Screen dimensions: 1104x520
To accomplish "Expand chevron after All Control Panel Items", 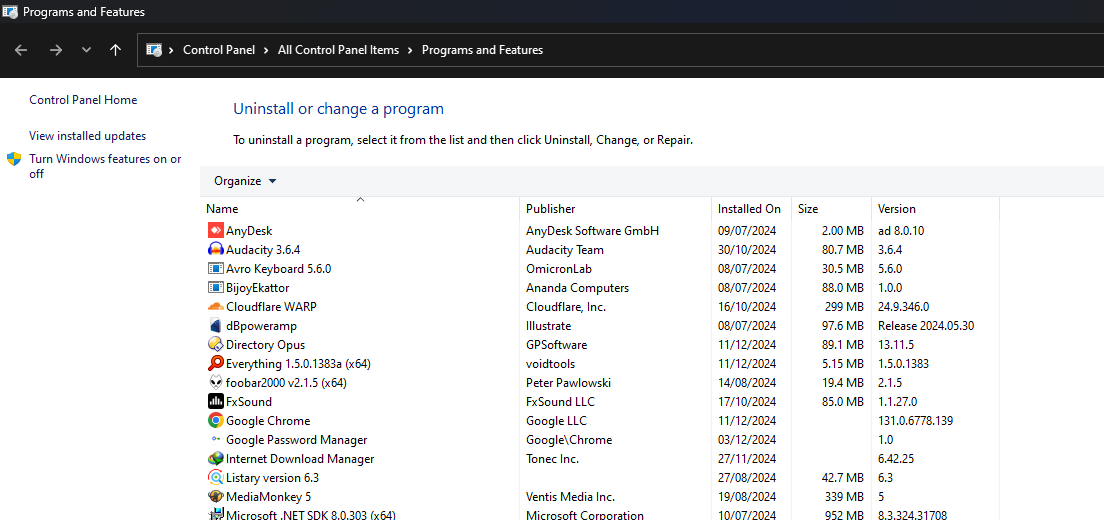I will (x=410, y=50).
